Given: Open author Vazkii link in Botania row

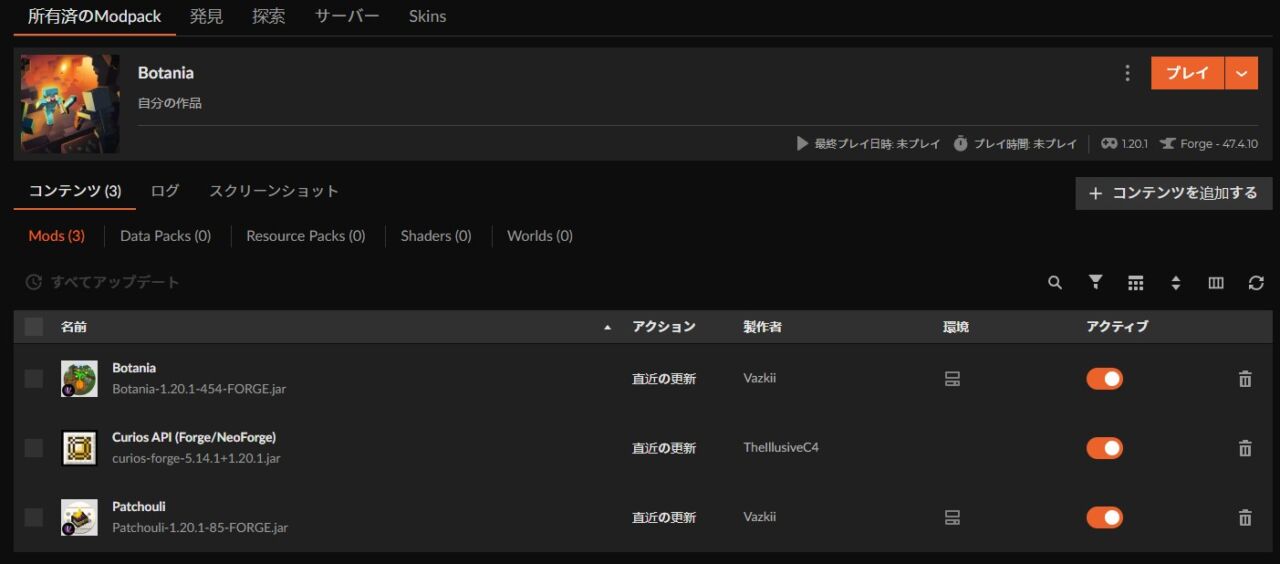Looking at the screenshot, I should pos(760,379).
